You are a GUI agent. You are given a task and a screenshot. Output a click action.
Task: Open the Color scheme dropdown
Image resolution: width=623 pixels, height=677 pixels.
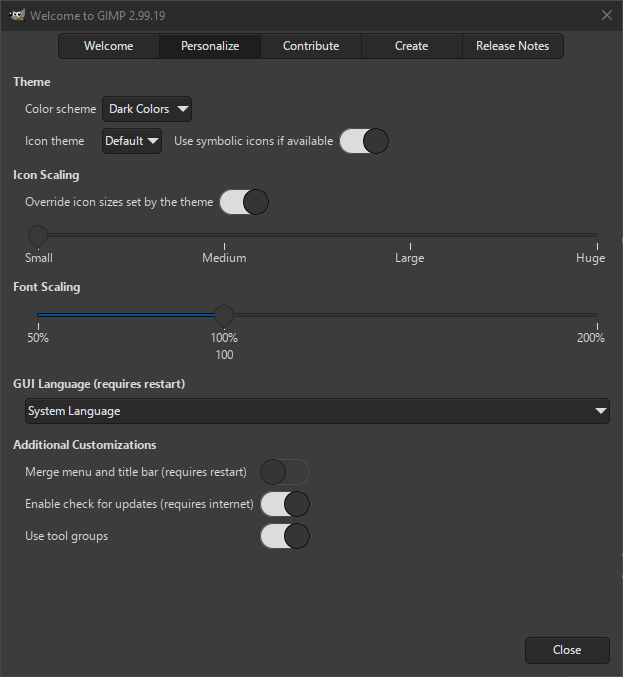click(147, 109)
